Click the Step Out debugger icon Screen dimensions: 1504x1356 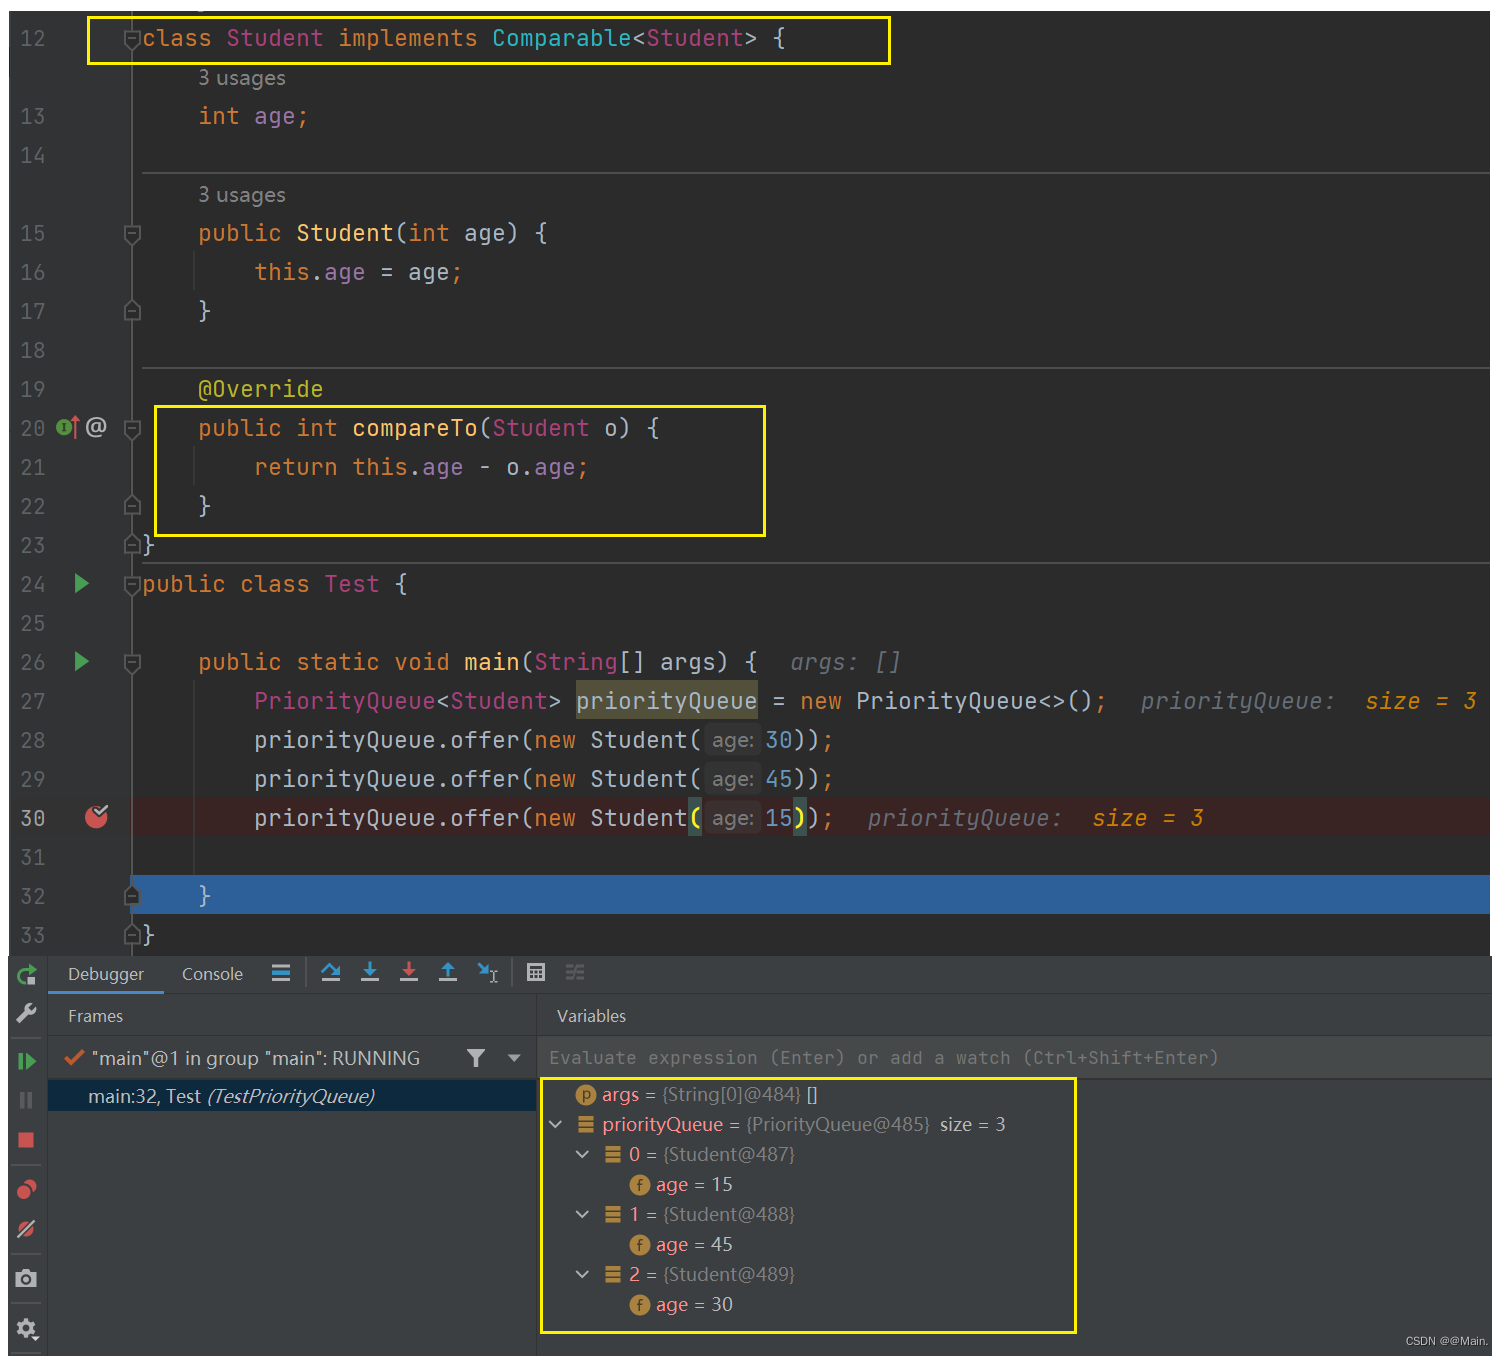point(448,972)
